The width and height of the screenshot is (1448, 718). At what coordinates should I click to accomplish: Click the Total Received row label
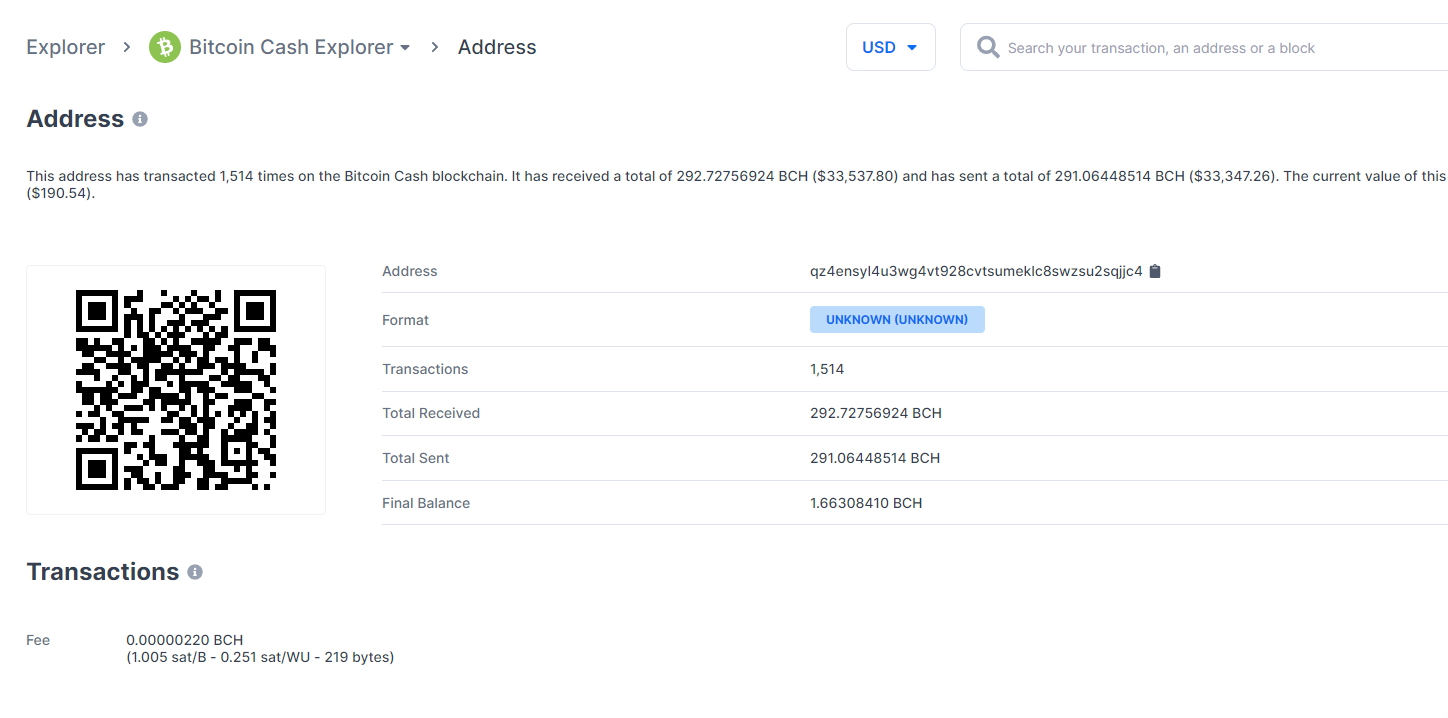(431, 413)
